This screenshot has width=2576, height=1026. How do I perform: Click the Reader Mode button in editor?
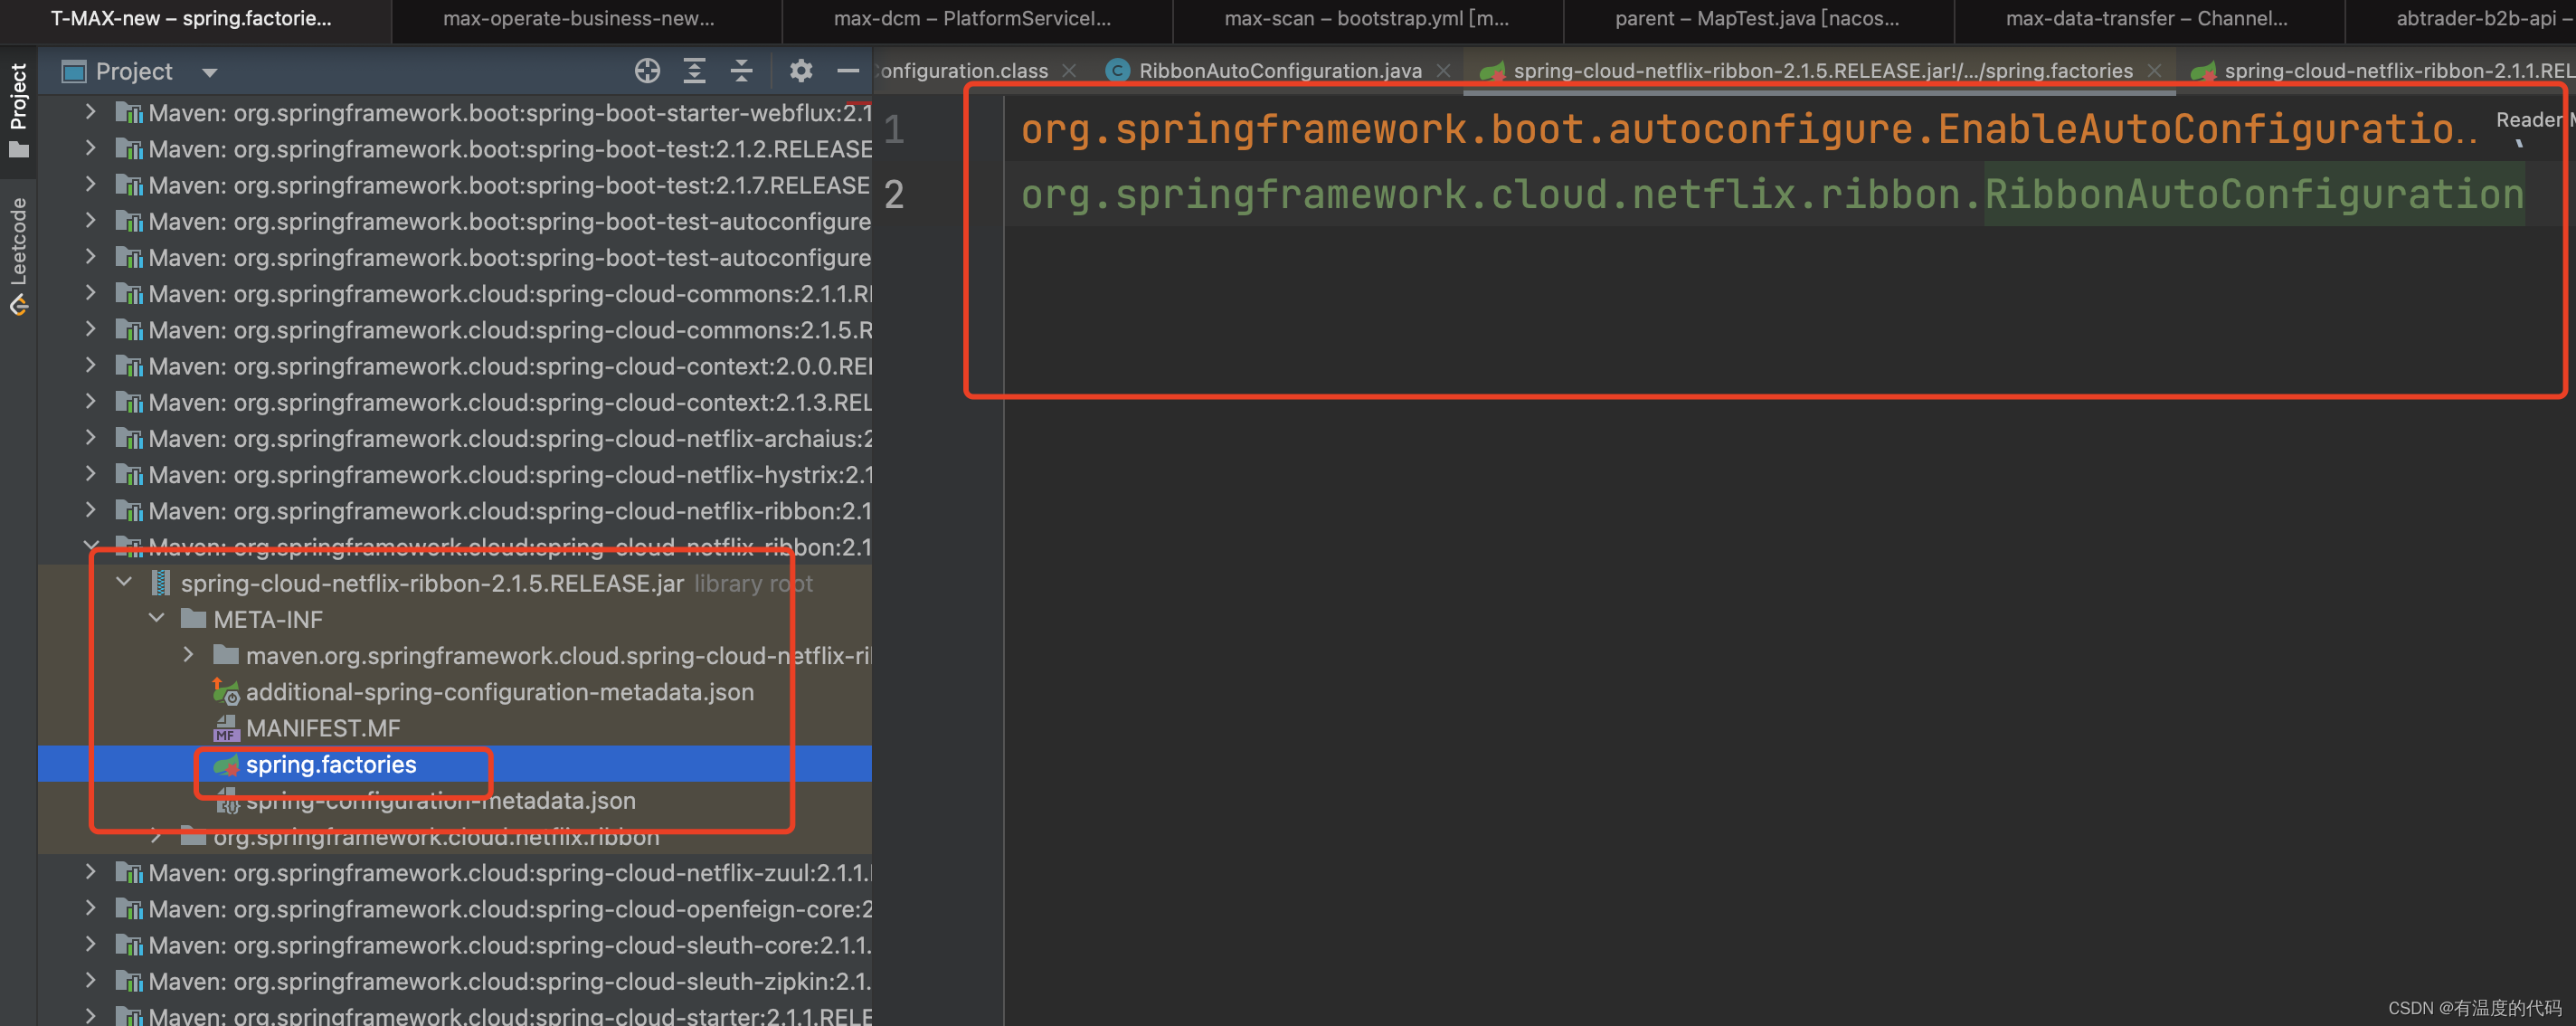coord(2530,120)
